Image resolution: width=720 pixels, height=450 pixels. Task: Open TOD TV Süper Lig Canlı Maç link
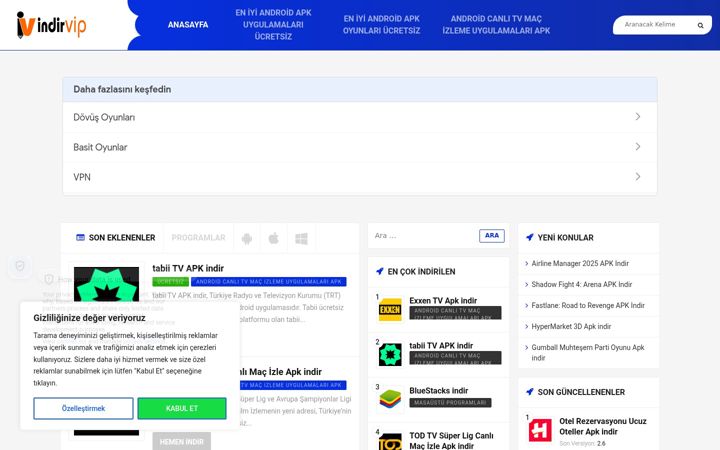pyautogui.click(x=451, y=440)
